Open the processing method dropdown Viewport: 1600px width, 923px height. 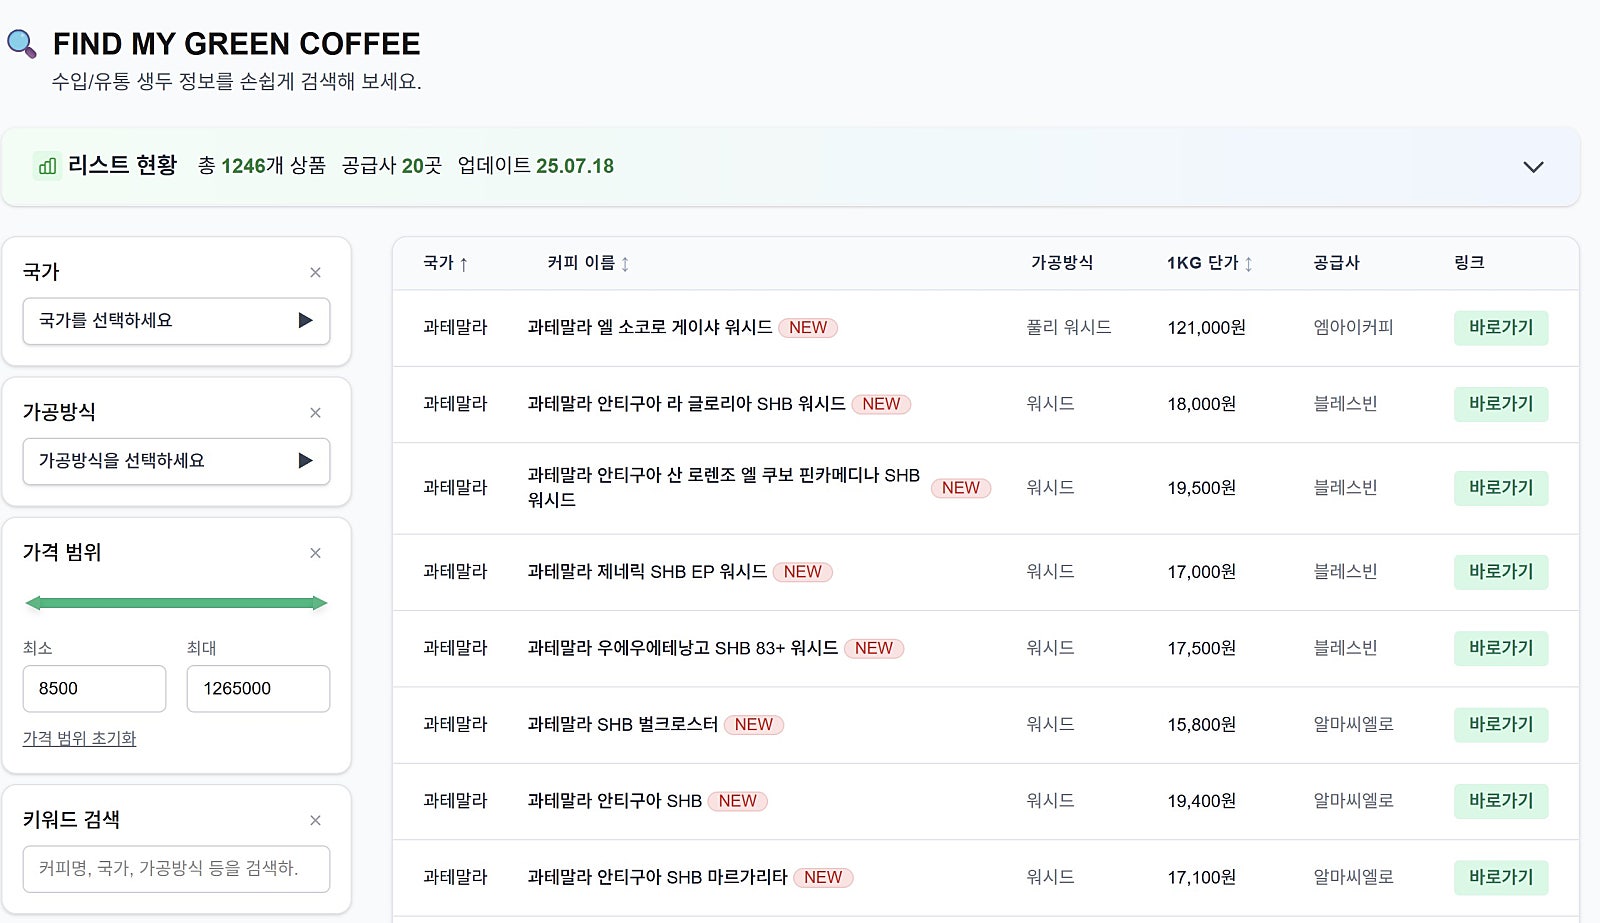tap(176, 461)
